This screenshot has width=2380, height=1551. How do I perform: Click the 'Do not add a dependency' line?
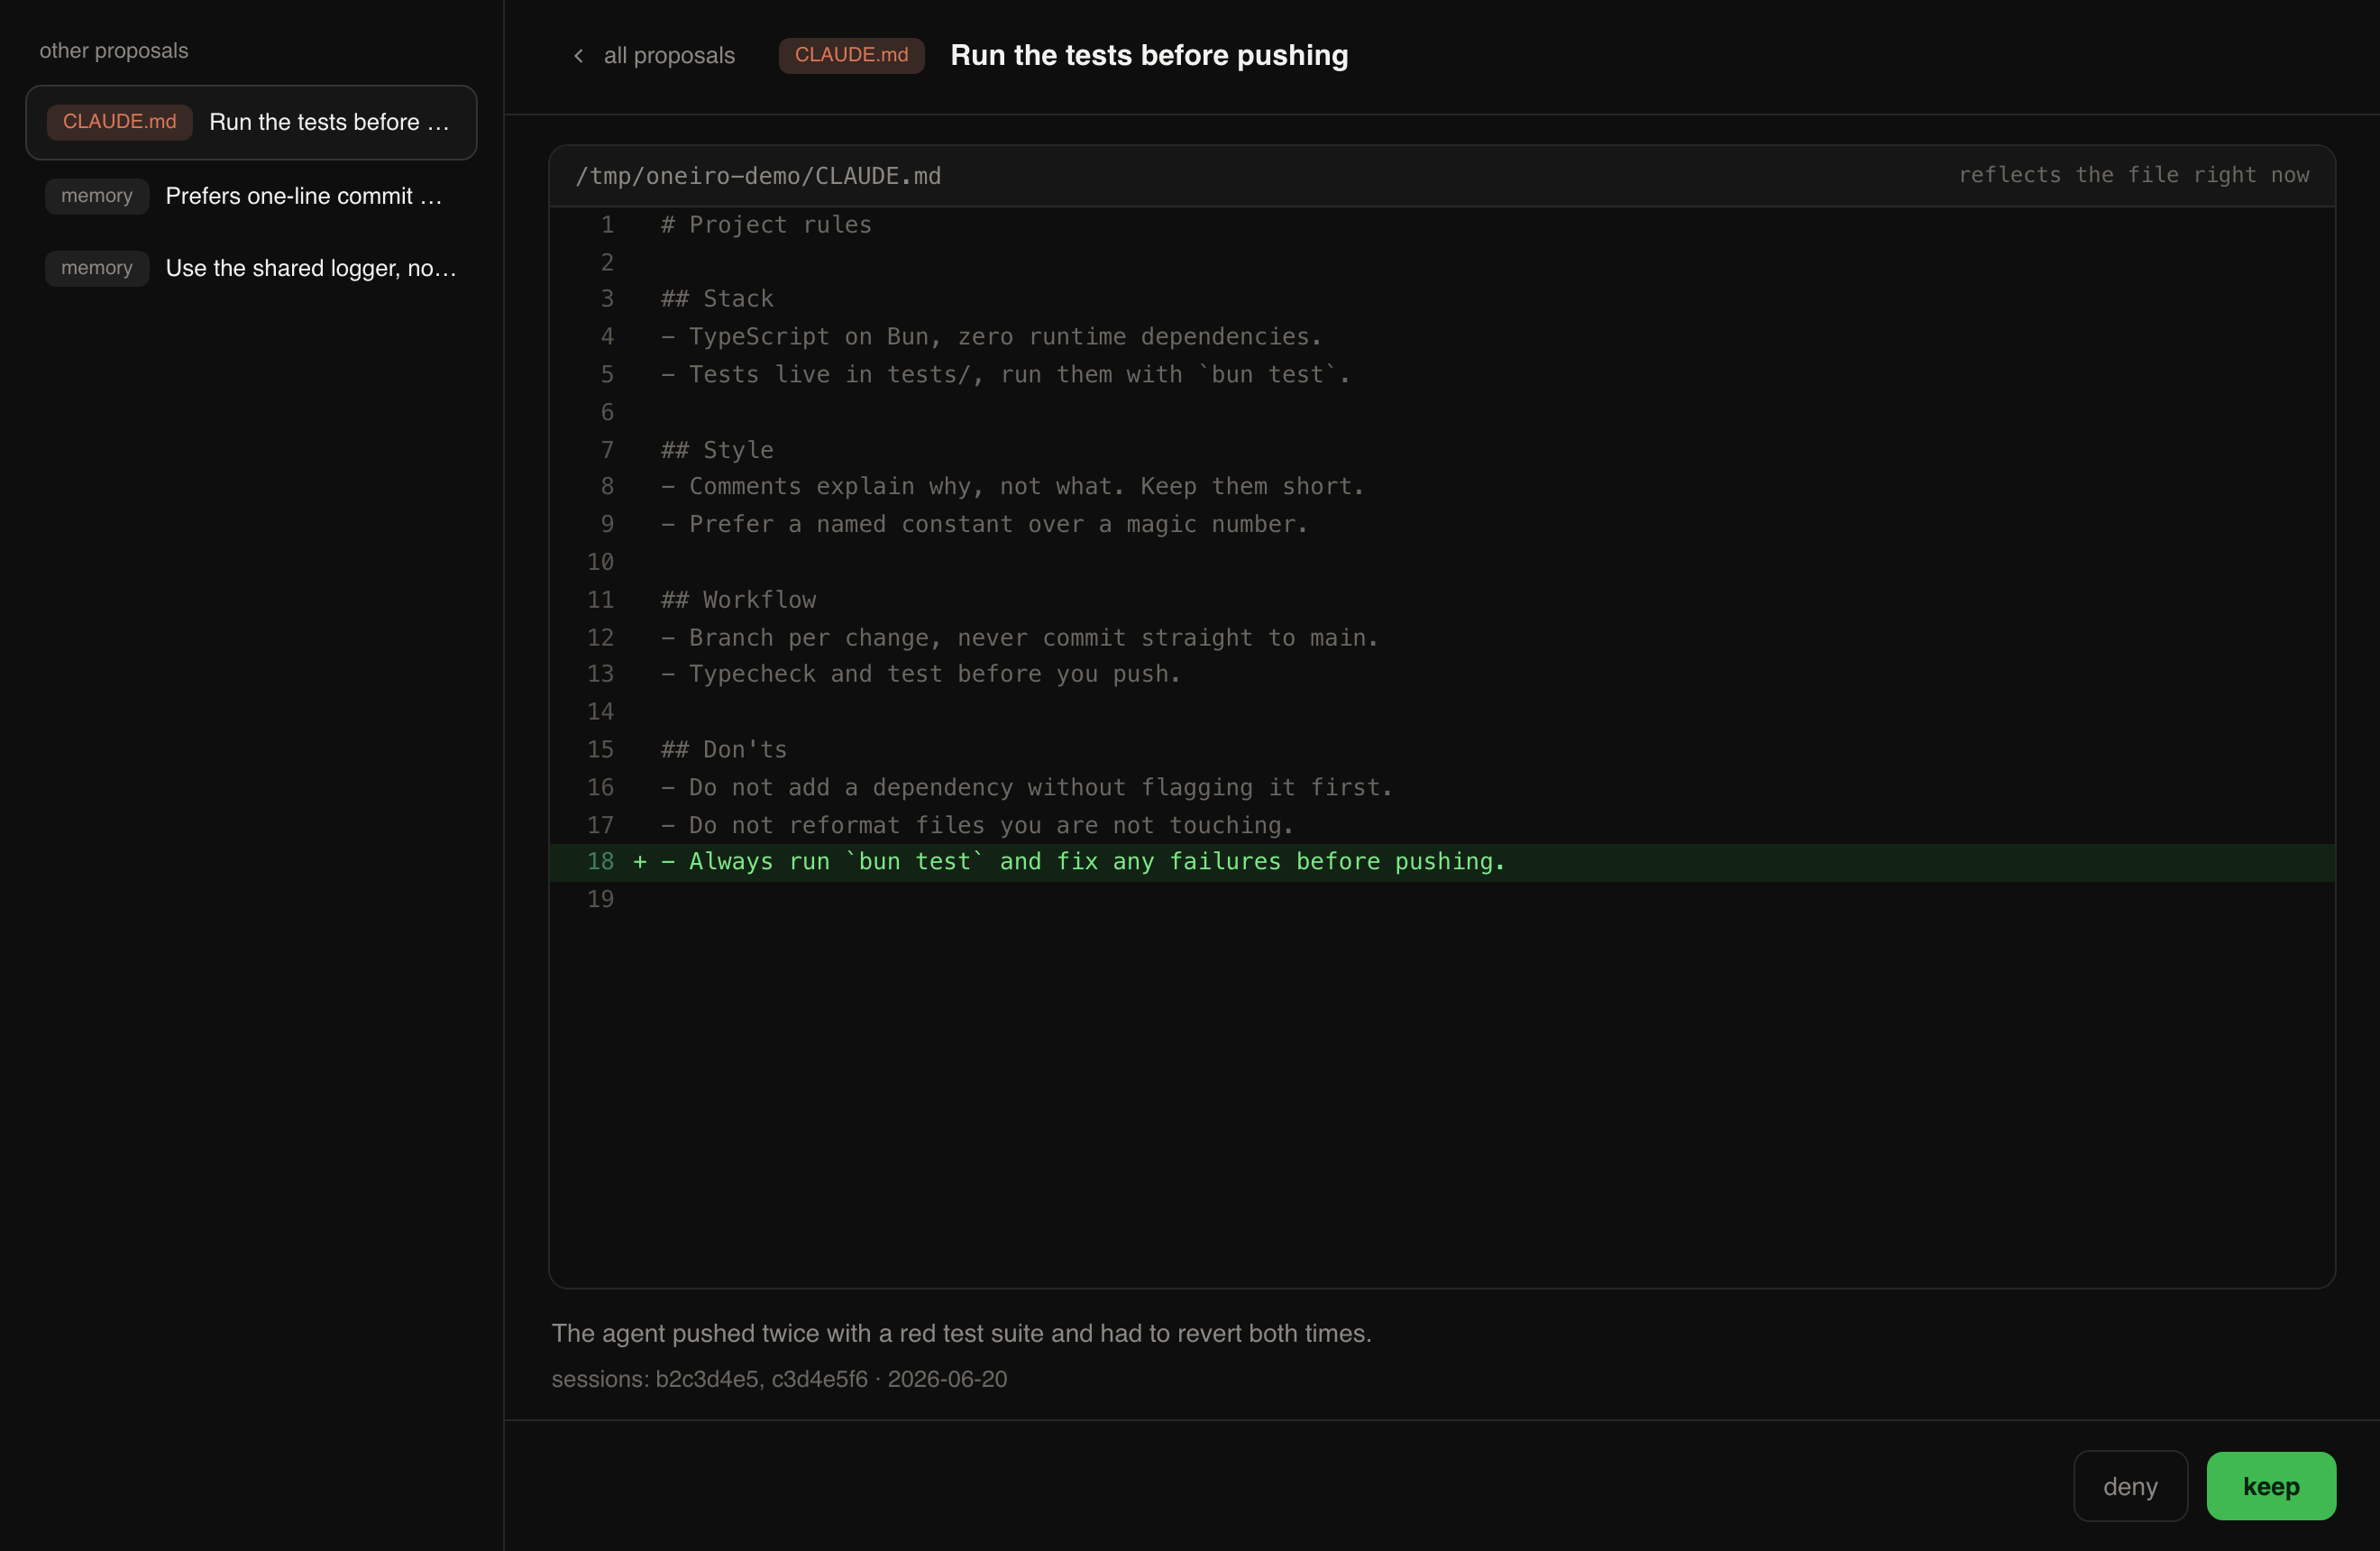(1026, 788)
